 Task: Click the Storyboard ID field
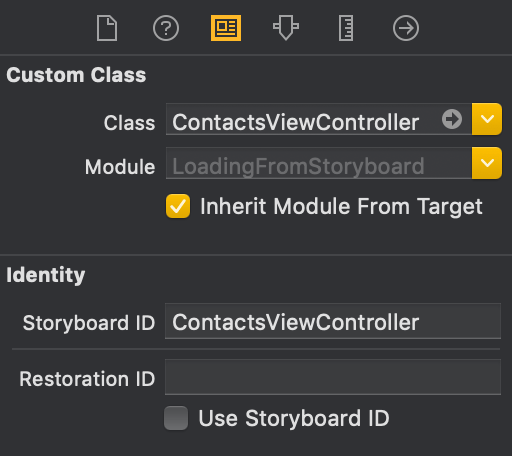pyautogui.click(x=333, y=321)
